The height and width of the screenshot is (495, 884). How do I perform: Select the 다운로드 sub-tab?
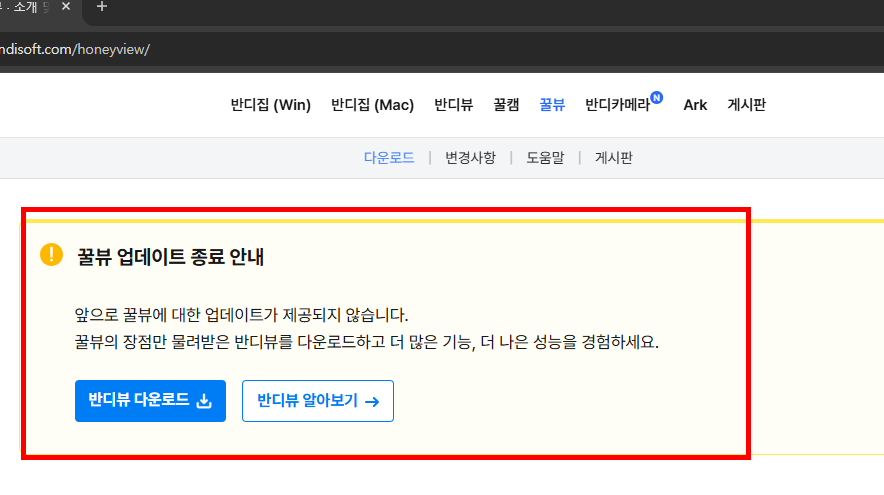click(389, 158)
